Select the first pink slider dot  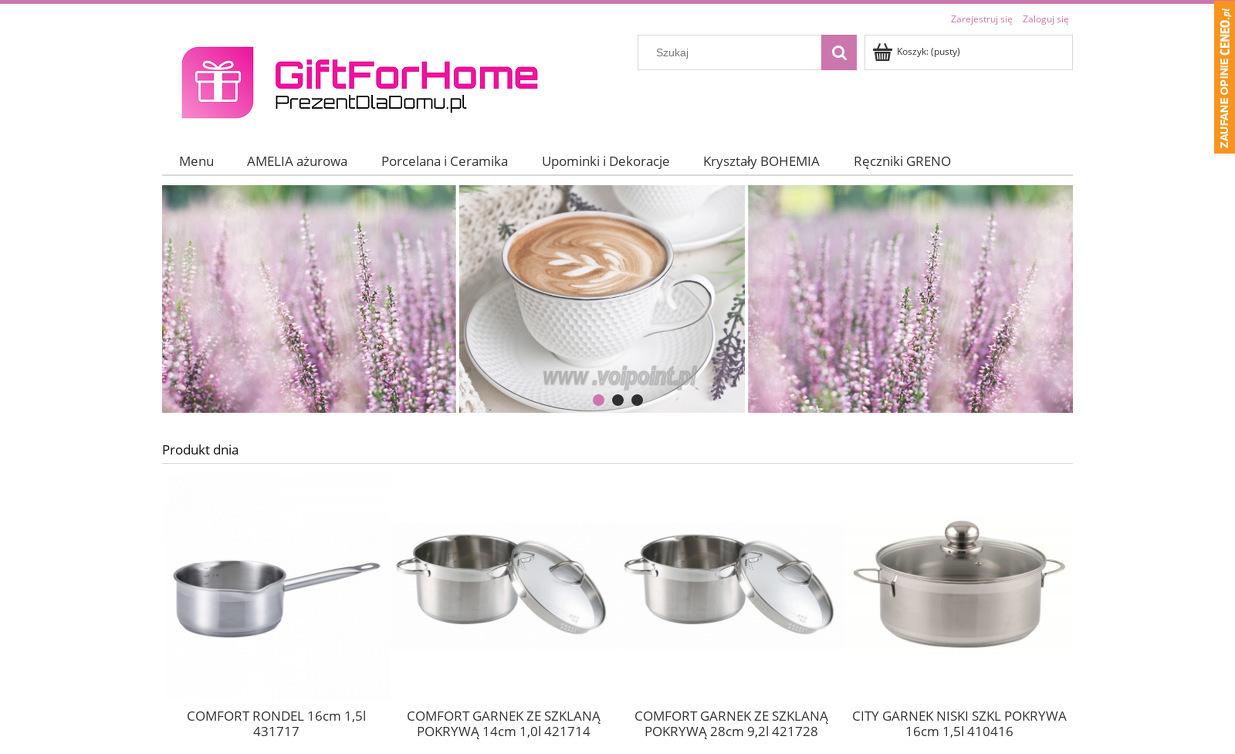coord(598,400)
